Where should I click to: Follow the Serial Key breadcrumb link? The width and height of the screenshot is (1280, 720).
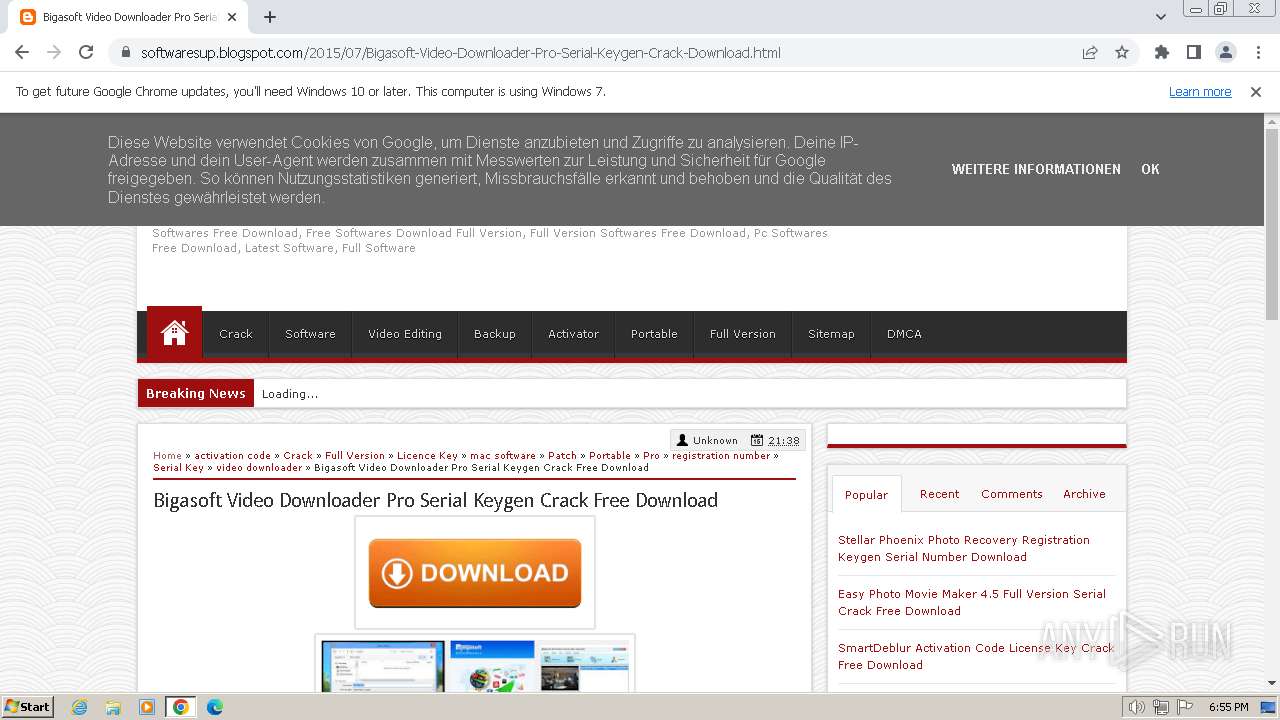[x=178, y=467]
